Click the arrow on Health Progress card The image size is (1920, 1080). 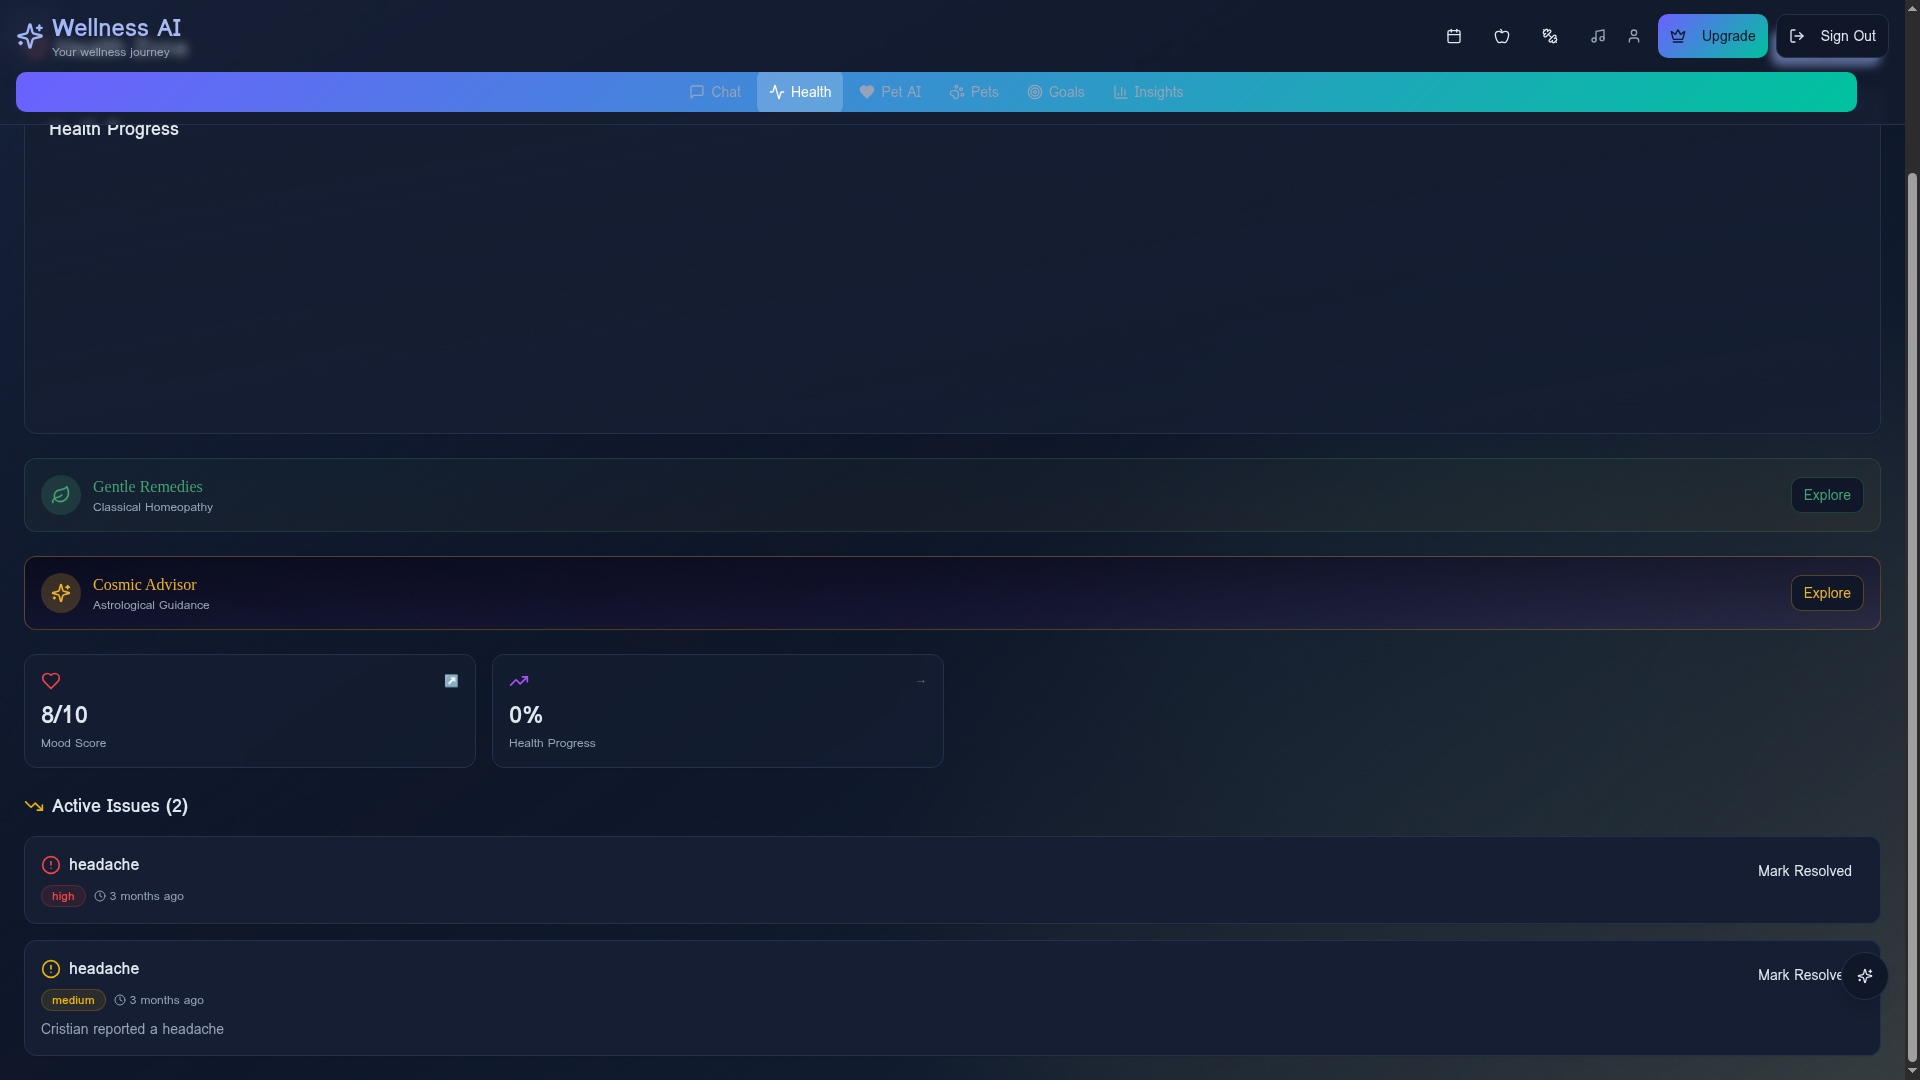[x=921, y=680]
